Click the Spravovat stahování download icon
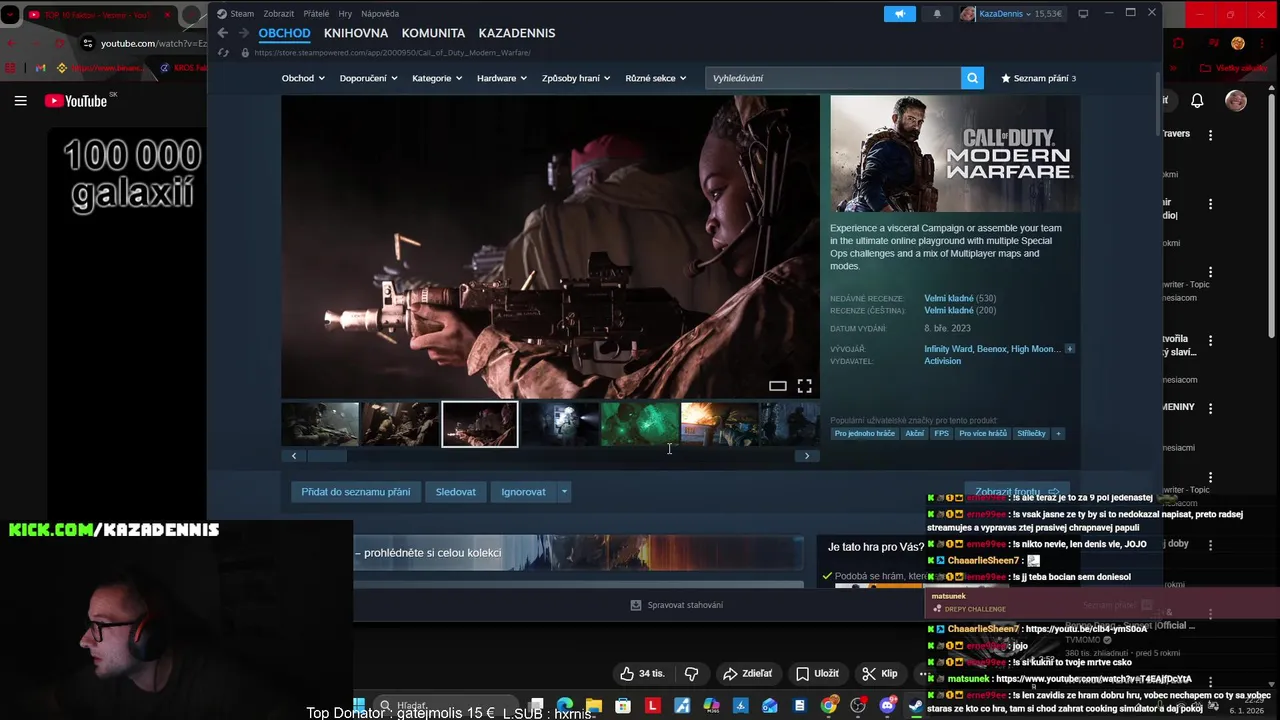The image size is (1280, 720). pyautogui.click(x=636, y=605)
